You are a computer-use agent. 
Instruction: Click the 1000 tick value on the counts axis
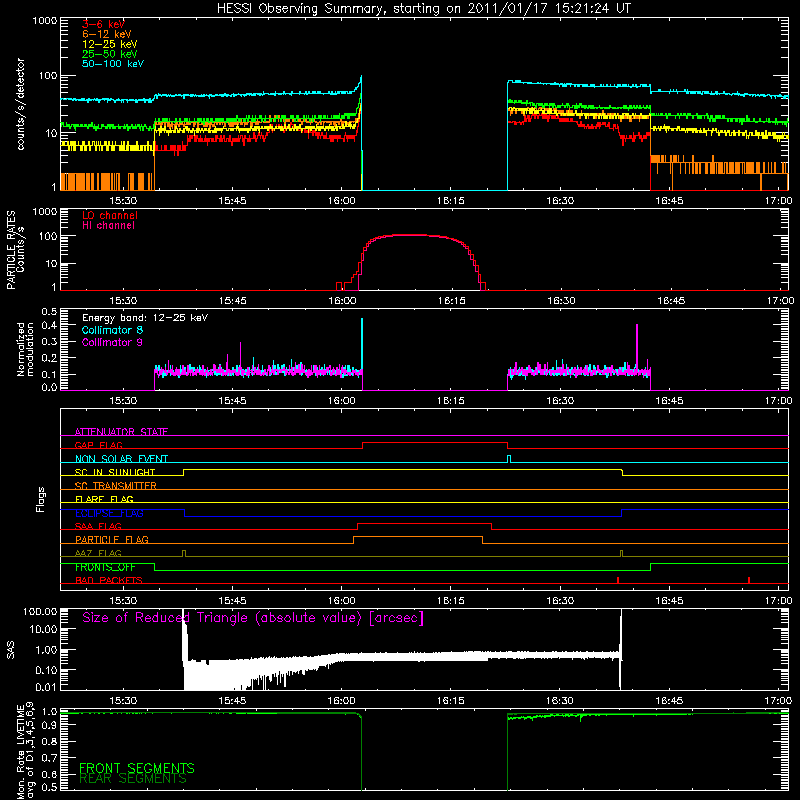44,21
